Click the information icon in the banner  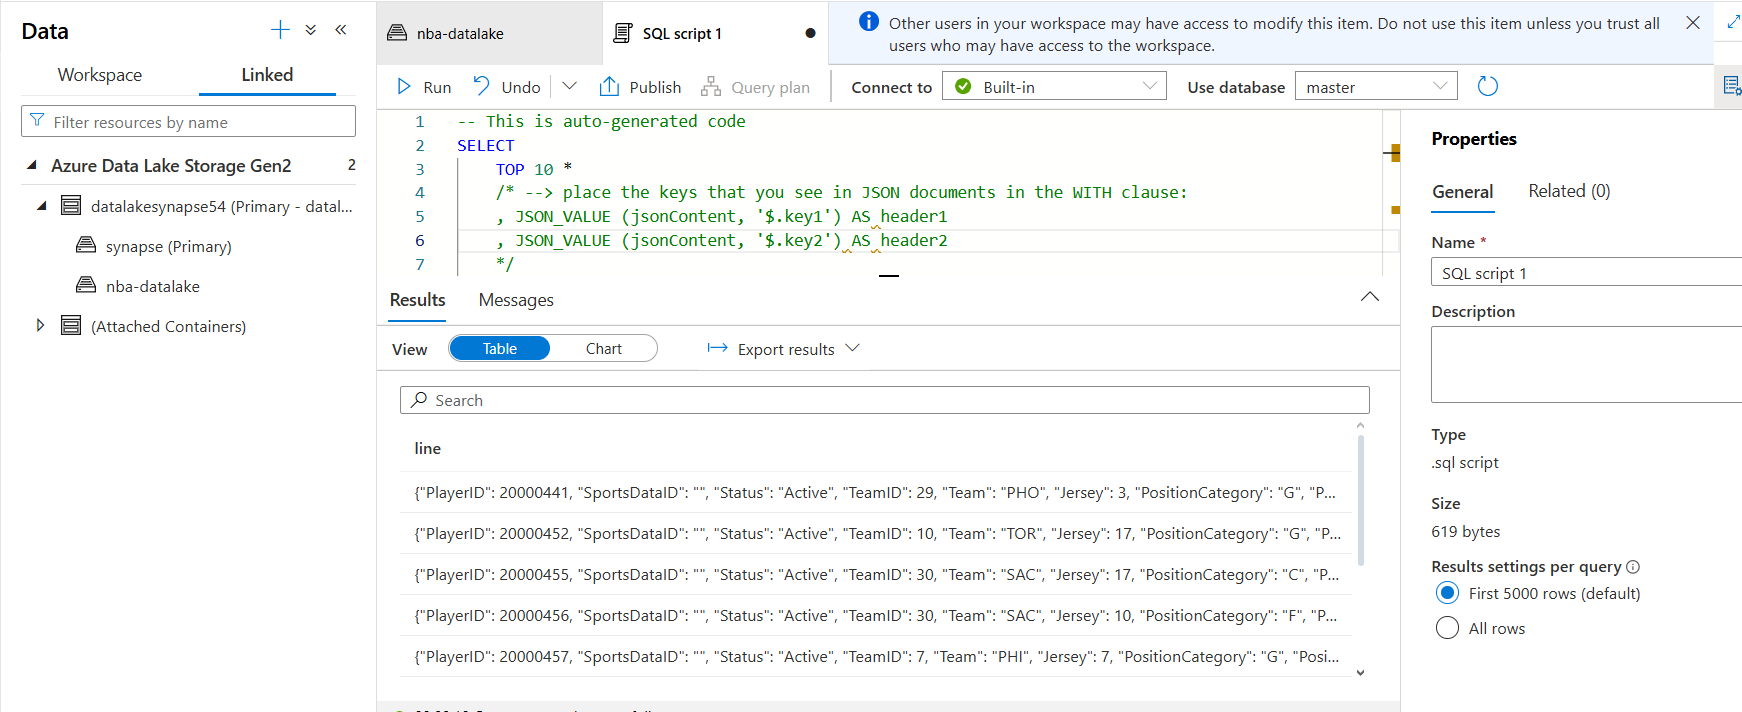pyautogui.click(x=869, y=22)
